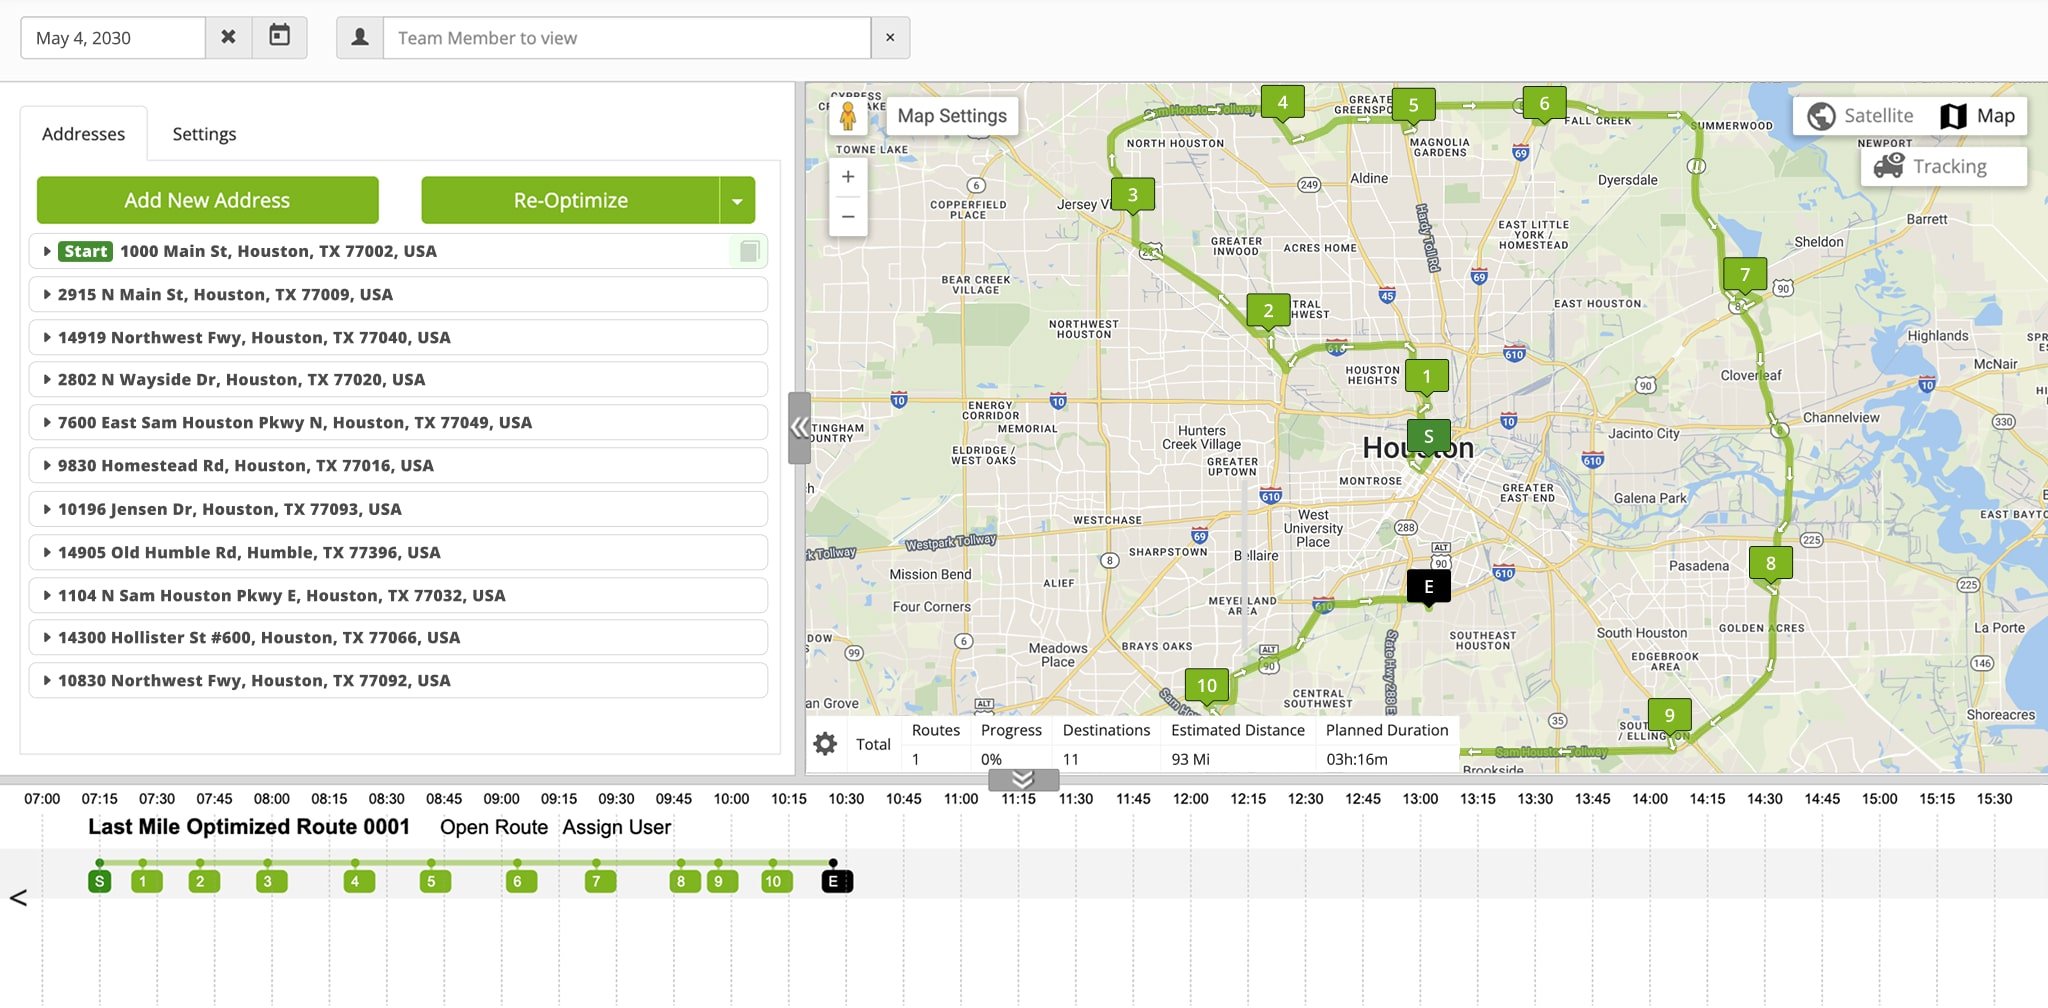Click map marker 10

[1207, 686]
